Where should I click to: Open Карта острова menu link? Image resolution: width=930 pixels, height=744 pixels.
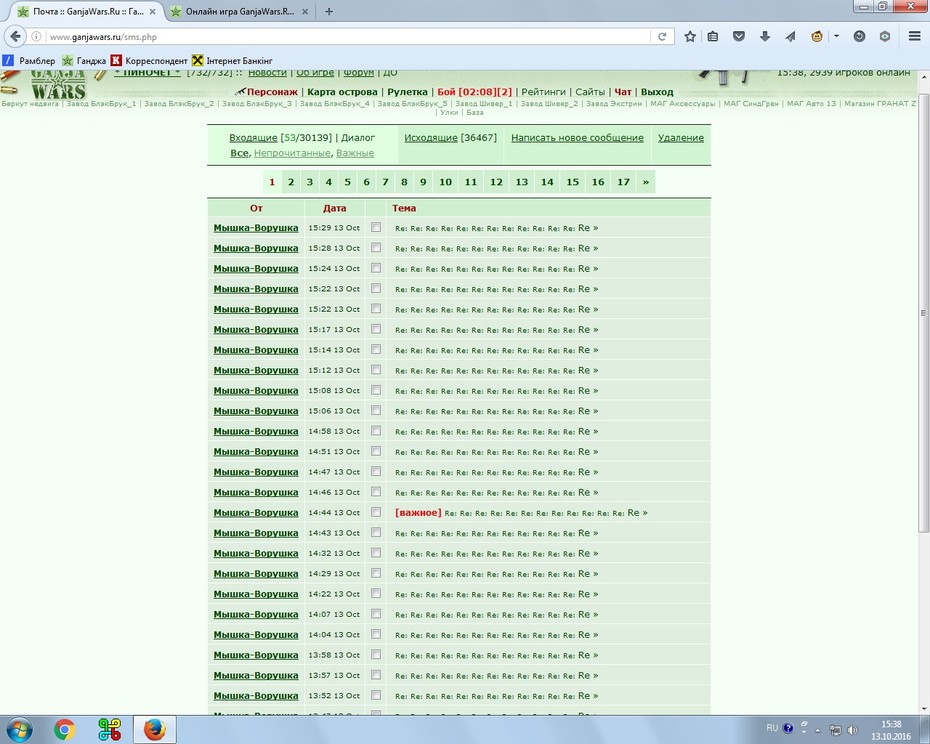coord(342,92)
